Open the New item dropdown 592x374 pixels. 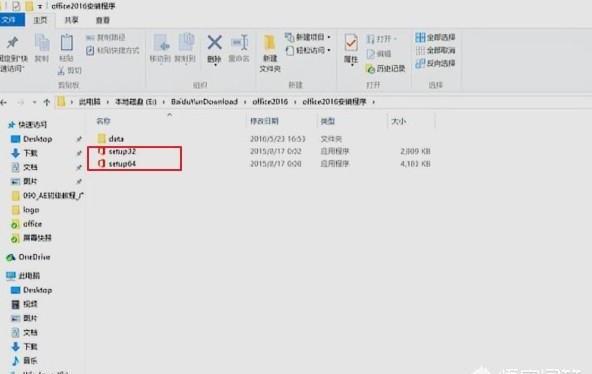308,37
